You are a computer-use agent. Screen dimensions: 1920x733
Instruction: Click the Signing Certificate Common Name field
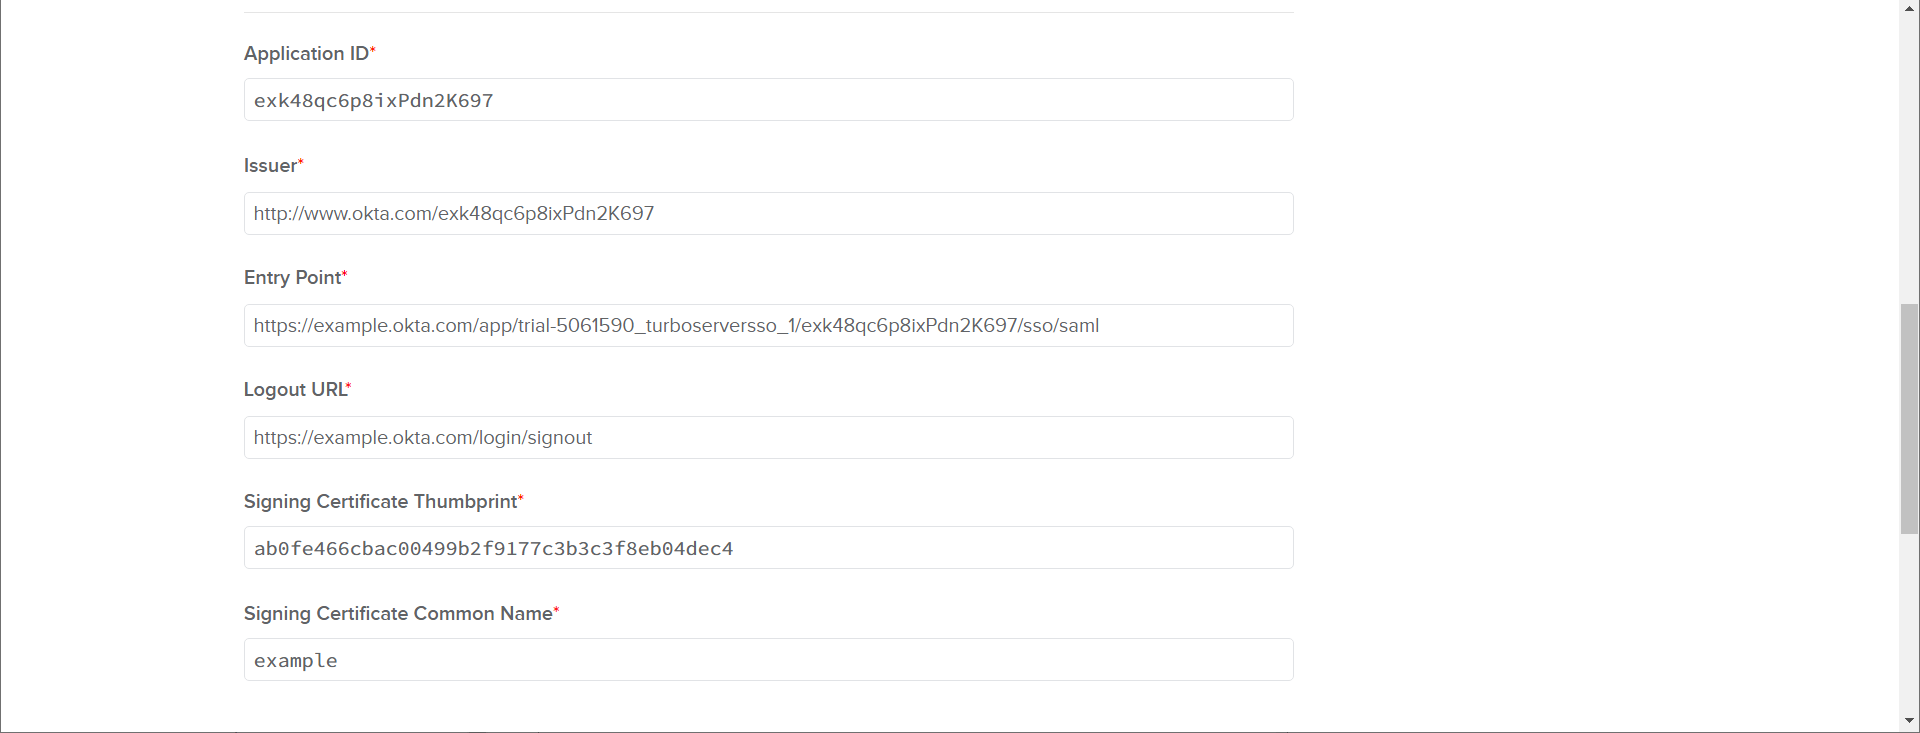[x=768, y=659]
